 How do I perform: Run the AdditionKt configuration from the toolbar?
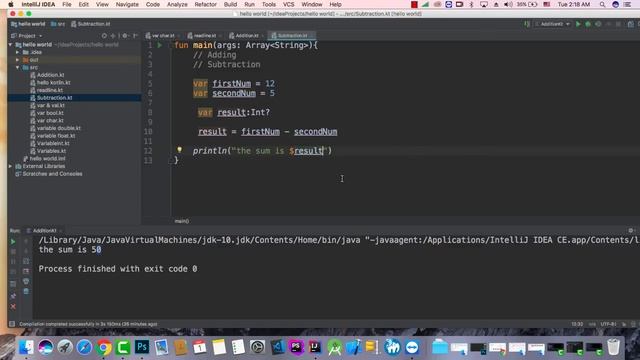(578, 24)
